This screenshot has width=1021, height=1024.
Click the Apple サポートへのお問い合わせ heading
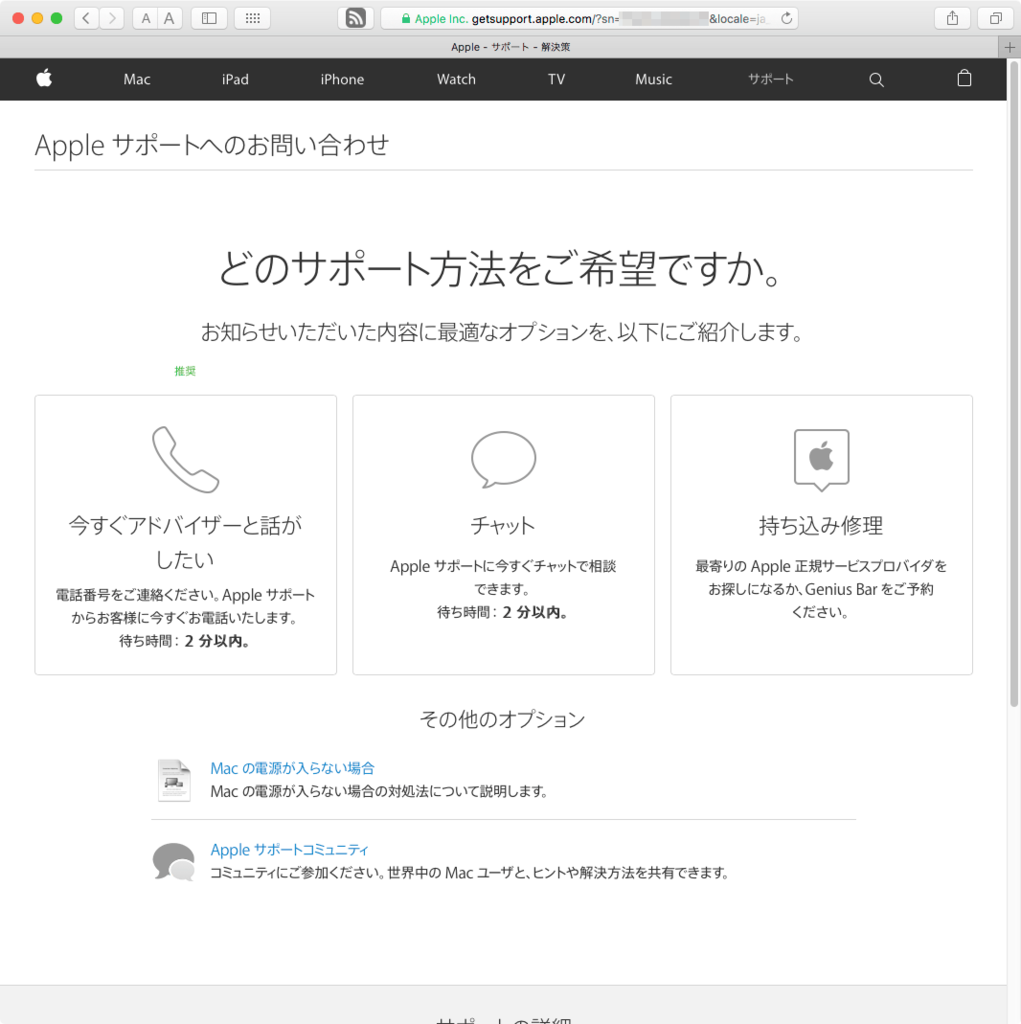click(212, 145)
